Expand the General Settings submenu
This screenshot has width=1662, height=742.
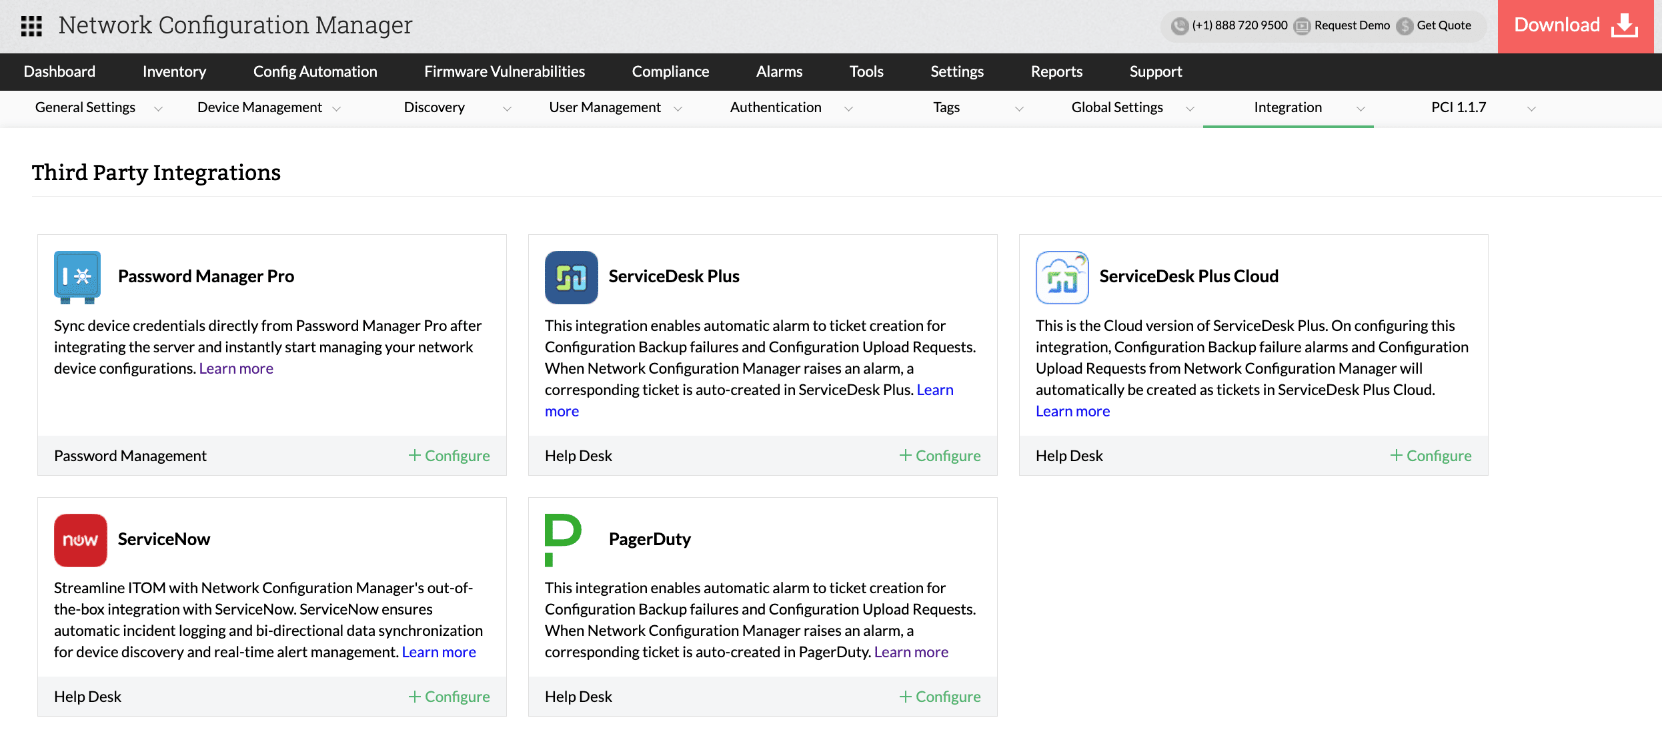pos(158,109)
